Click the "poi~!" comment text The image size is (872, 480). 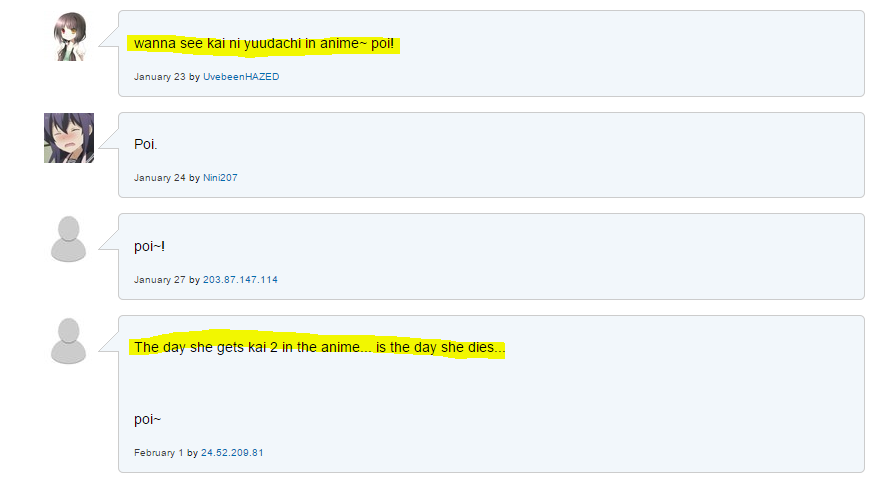pos(149,246)
